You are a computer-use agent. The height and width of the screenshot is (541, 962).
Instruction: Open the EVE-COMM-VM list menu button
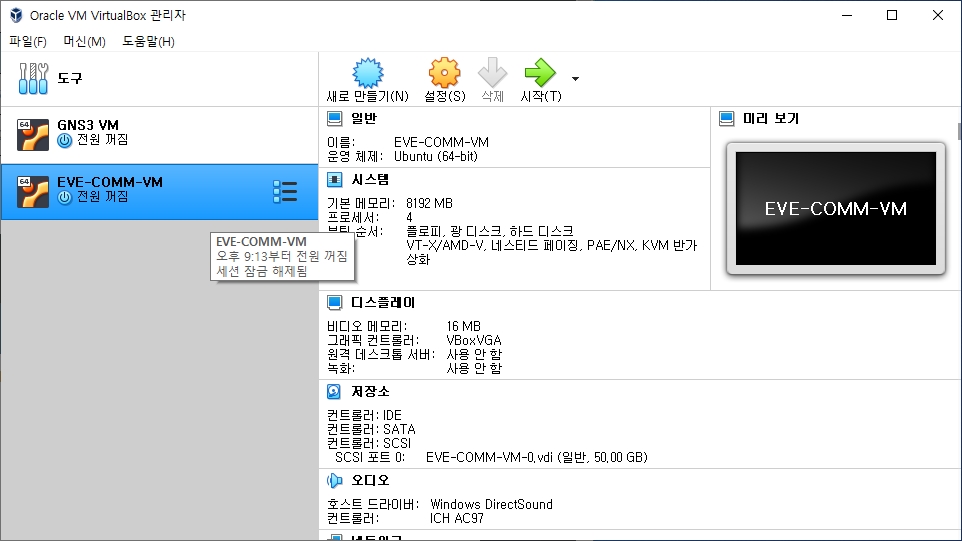click(285, 192)
